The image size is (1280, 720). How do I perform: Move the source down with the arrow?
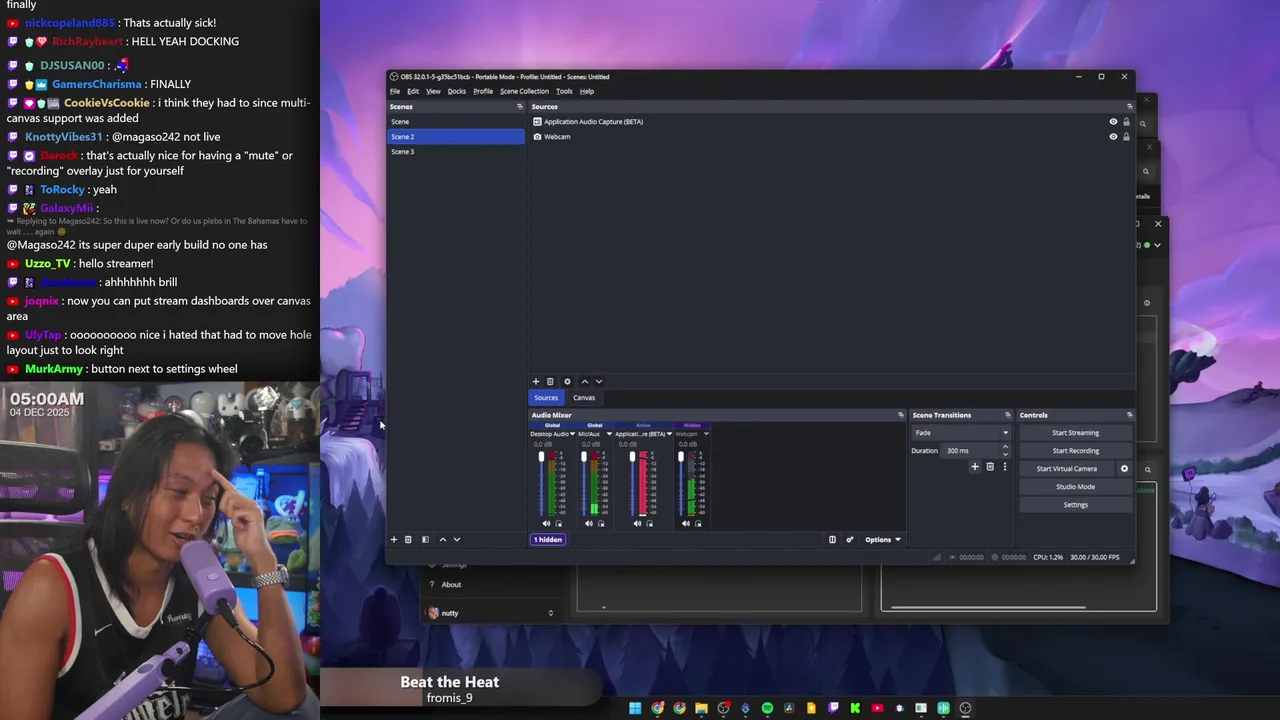(x=599, y=381)
